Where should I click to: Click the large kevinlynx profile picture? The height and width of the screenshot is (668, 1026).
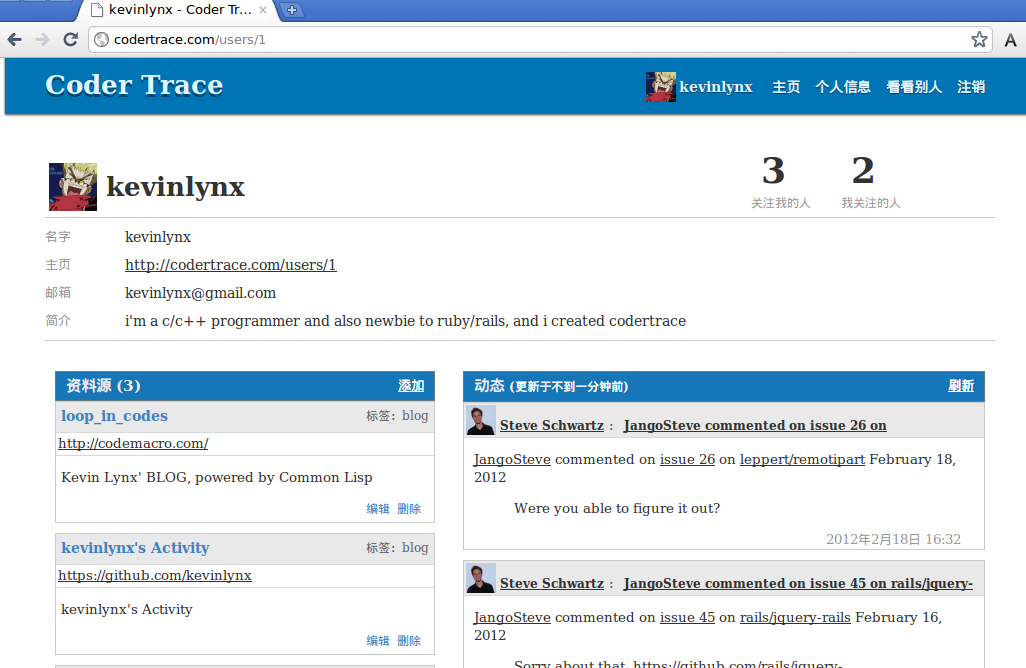pos(73,187)
